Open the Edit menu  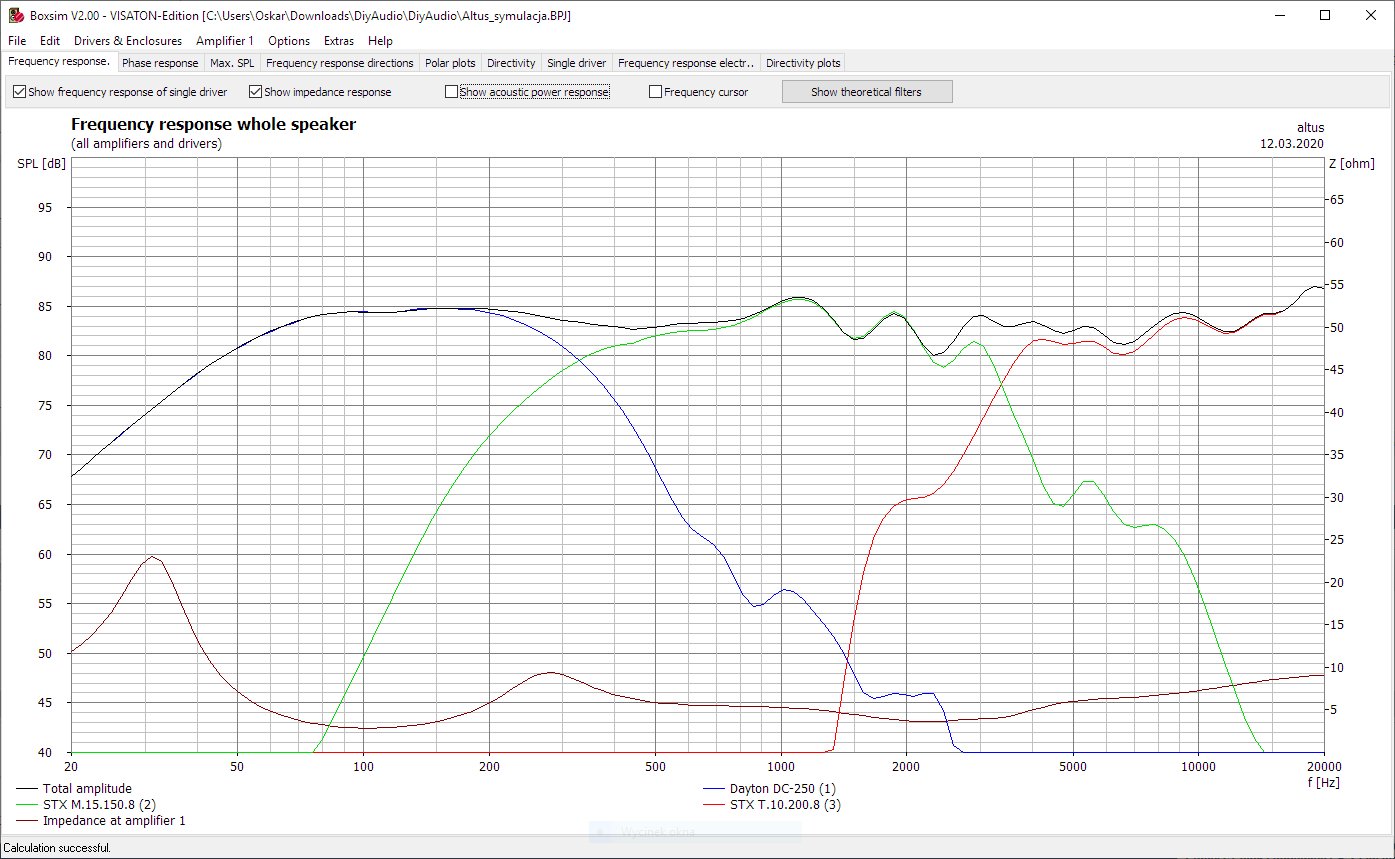click(50, 41)
